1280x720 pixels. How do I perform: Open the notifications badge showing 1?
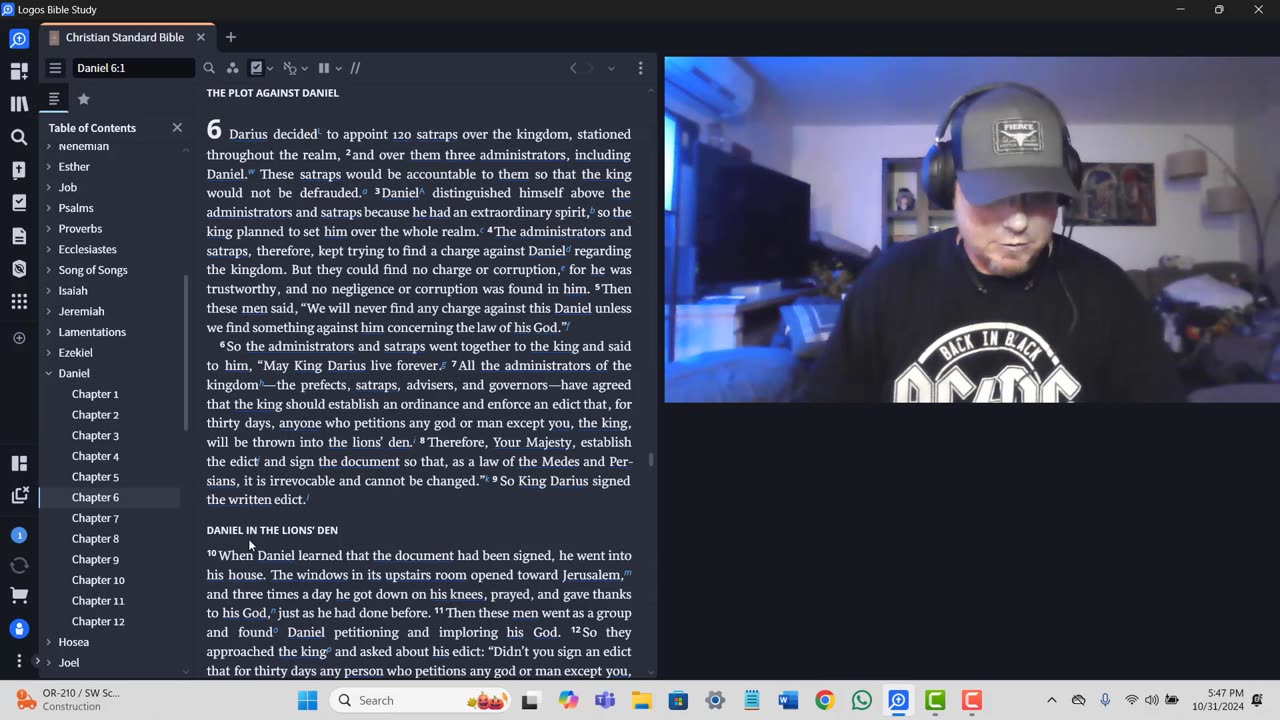click(19, 536)
